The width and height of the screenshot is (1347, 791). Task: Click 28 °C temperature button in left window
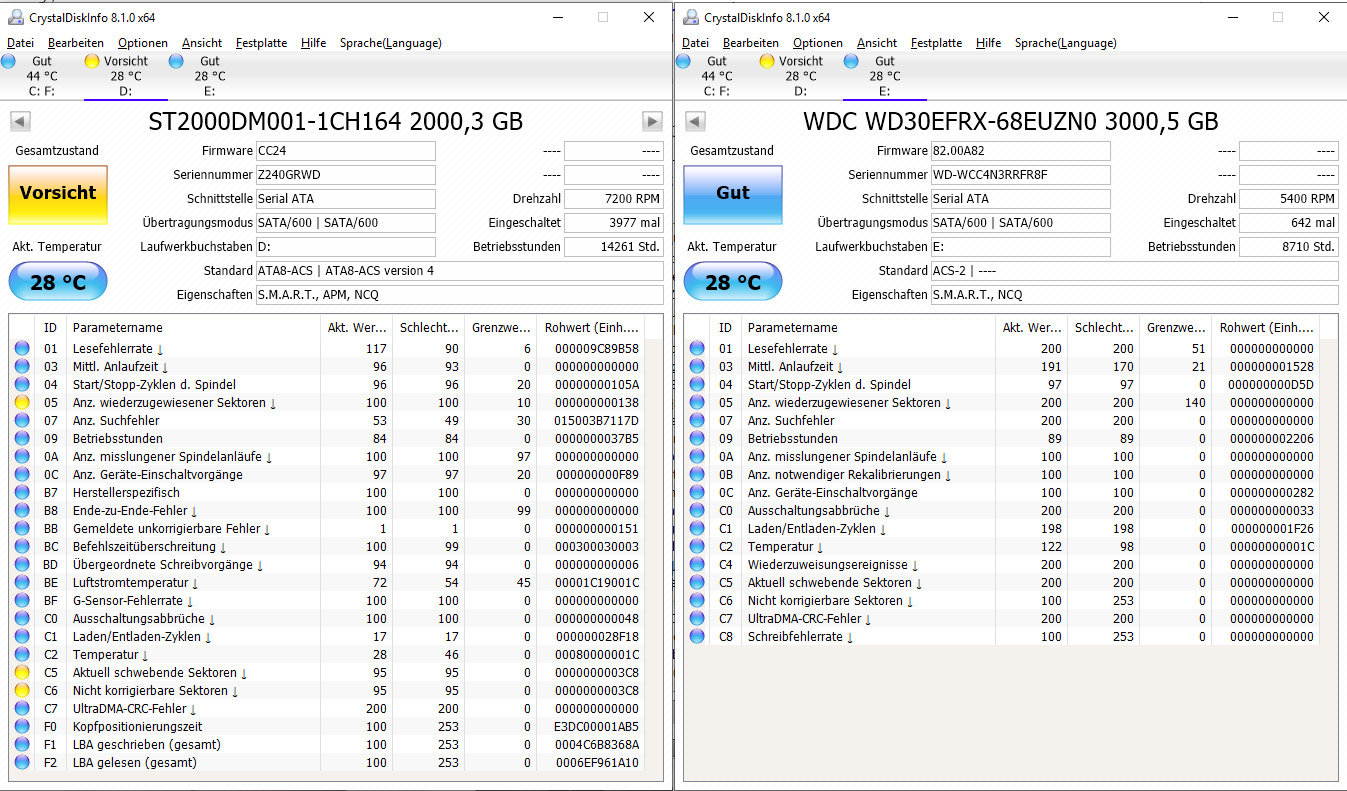pyautogui.click(x=58, y=282)
